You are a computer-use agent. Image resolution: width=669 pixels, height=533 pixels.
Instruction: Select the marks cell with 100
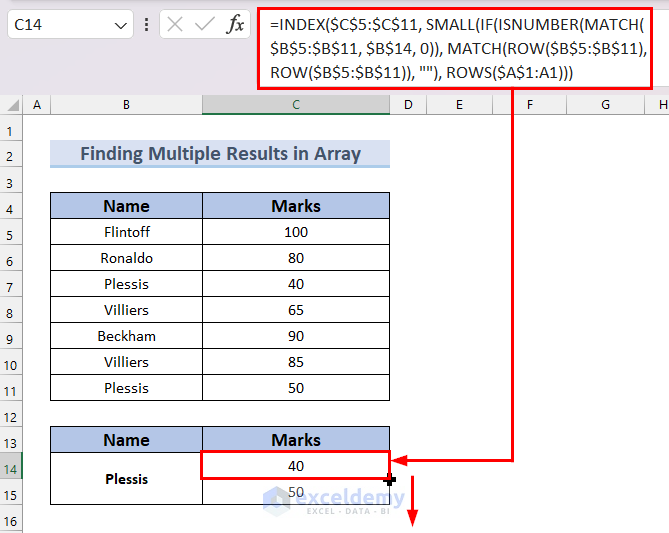296,232
